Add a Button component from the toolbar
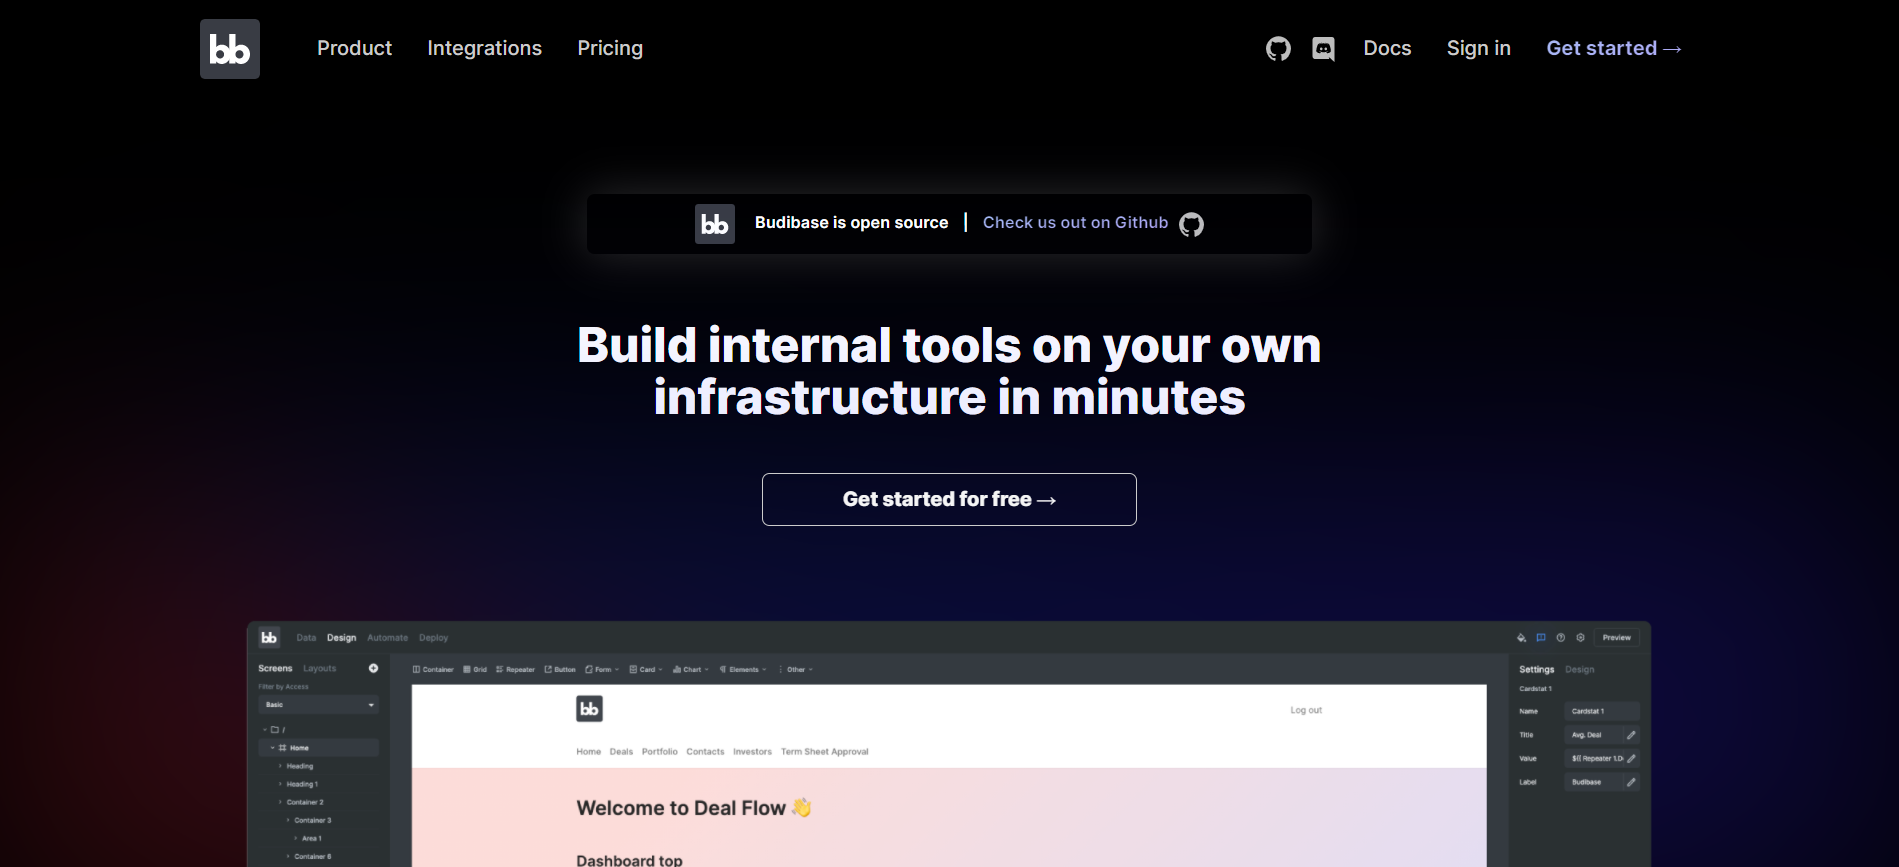Image resolution: width=1899 pixels, height=867 pixels. click(560, 670)
